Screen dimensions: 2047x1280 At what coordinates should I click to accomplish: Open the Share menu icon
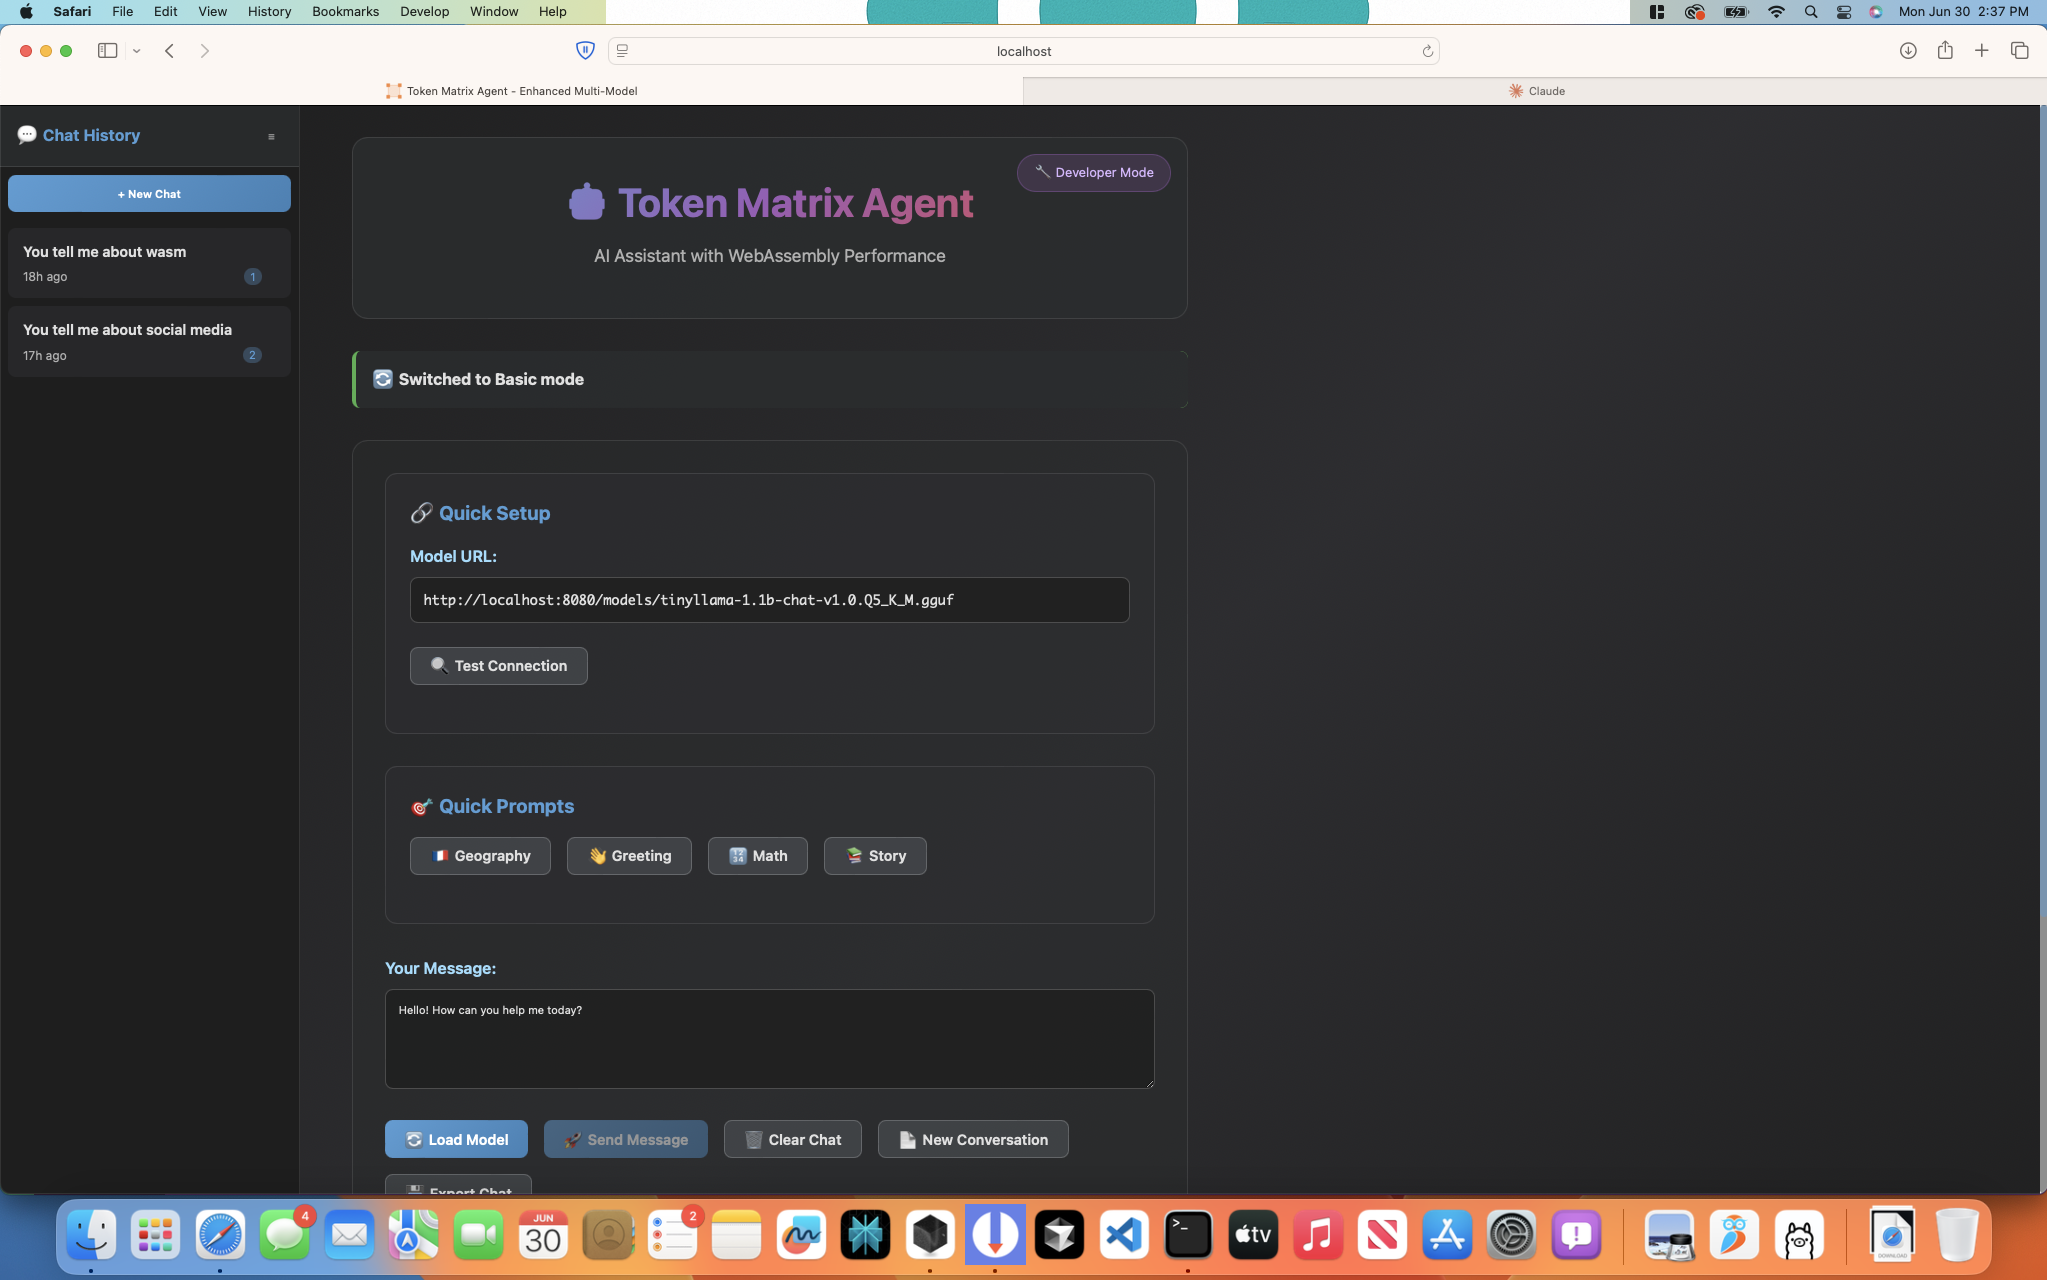(x=1945, y=51)
